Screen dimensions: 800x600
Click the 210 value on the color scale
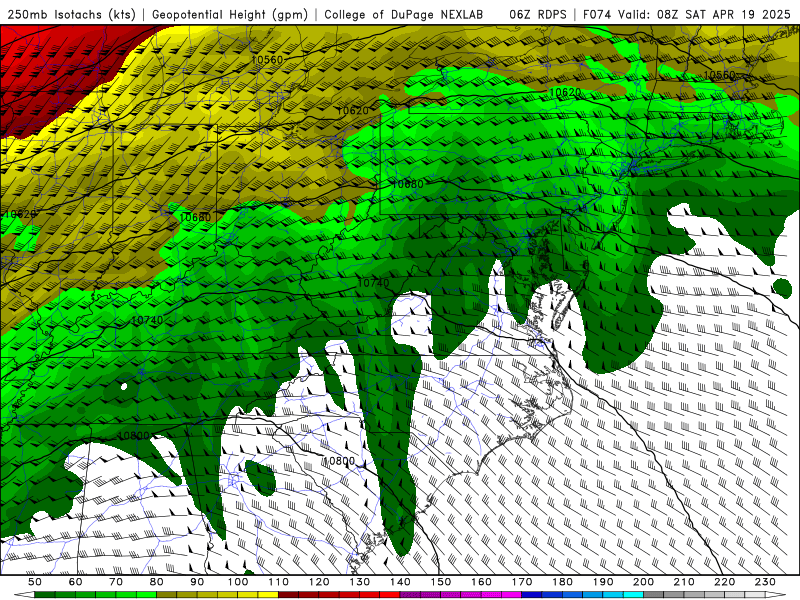684,582
